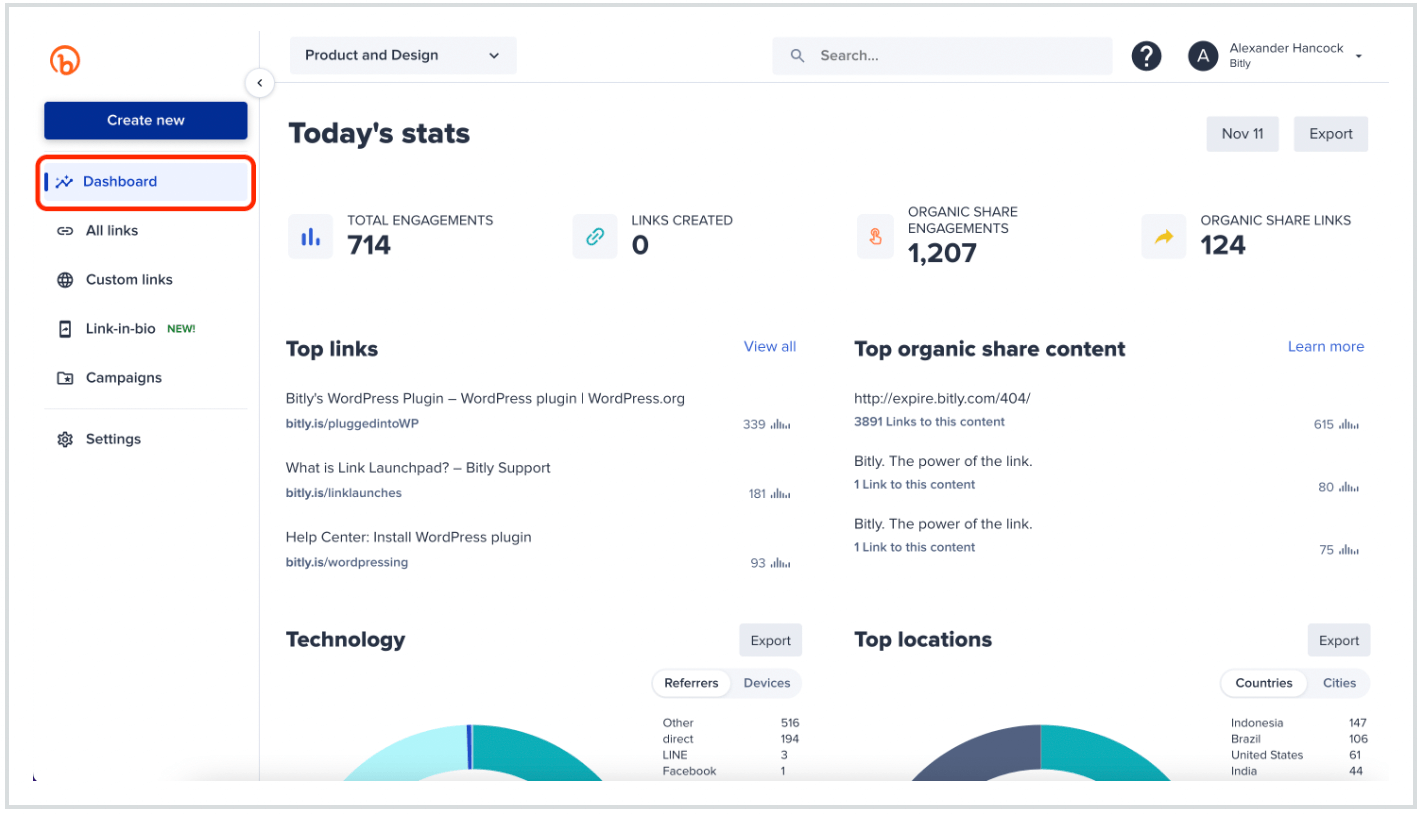Image resolution: width=1422 pixels, height=814 pixels.
Task: Click the United States location row
Action: pyautogui.click(x=1298, y=755)
